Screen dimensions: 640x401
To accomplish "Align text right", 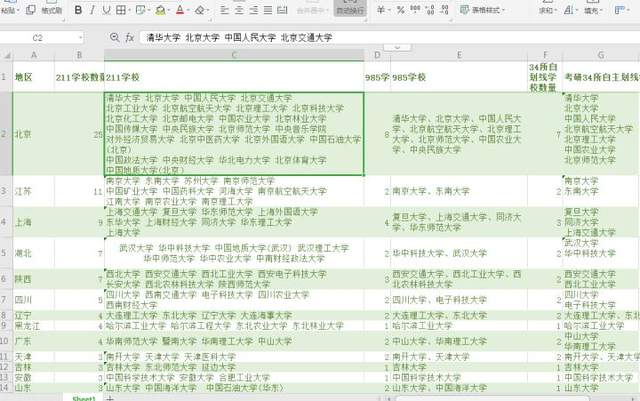I will click(253, 10).
